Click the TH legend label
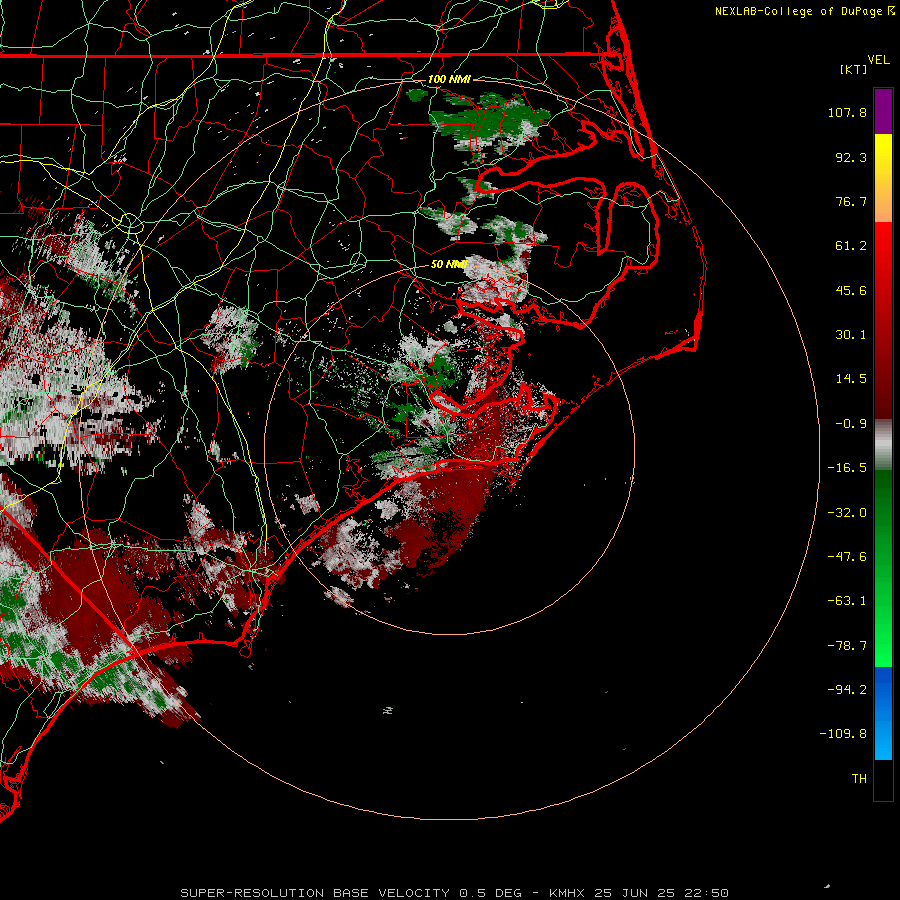This screenshot has width=900, height=900. [859, 779]
